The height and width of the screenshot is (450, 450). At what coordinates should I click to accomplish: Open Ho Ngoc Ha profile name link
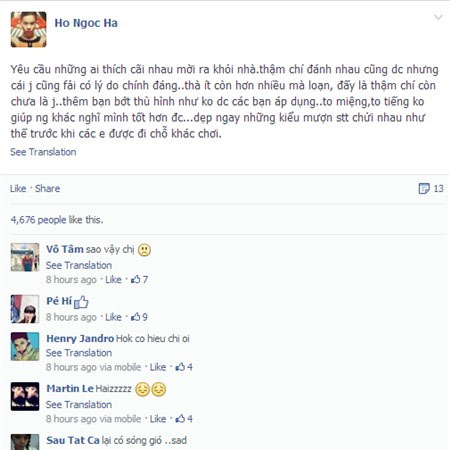tap(86, 23)
